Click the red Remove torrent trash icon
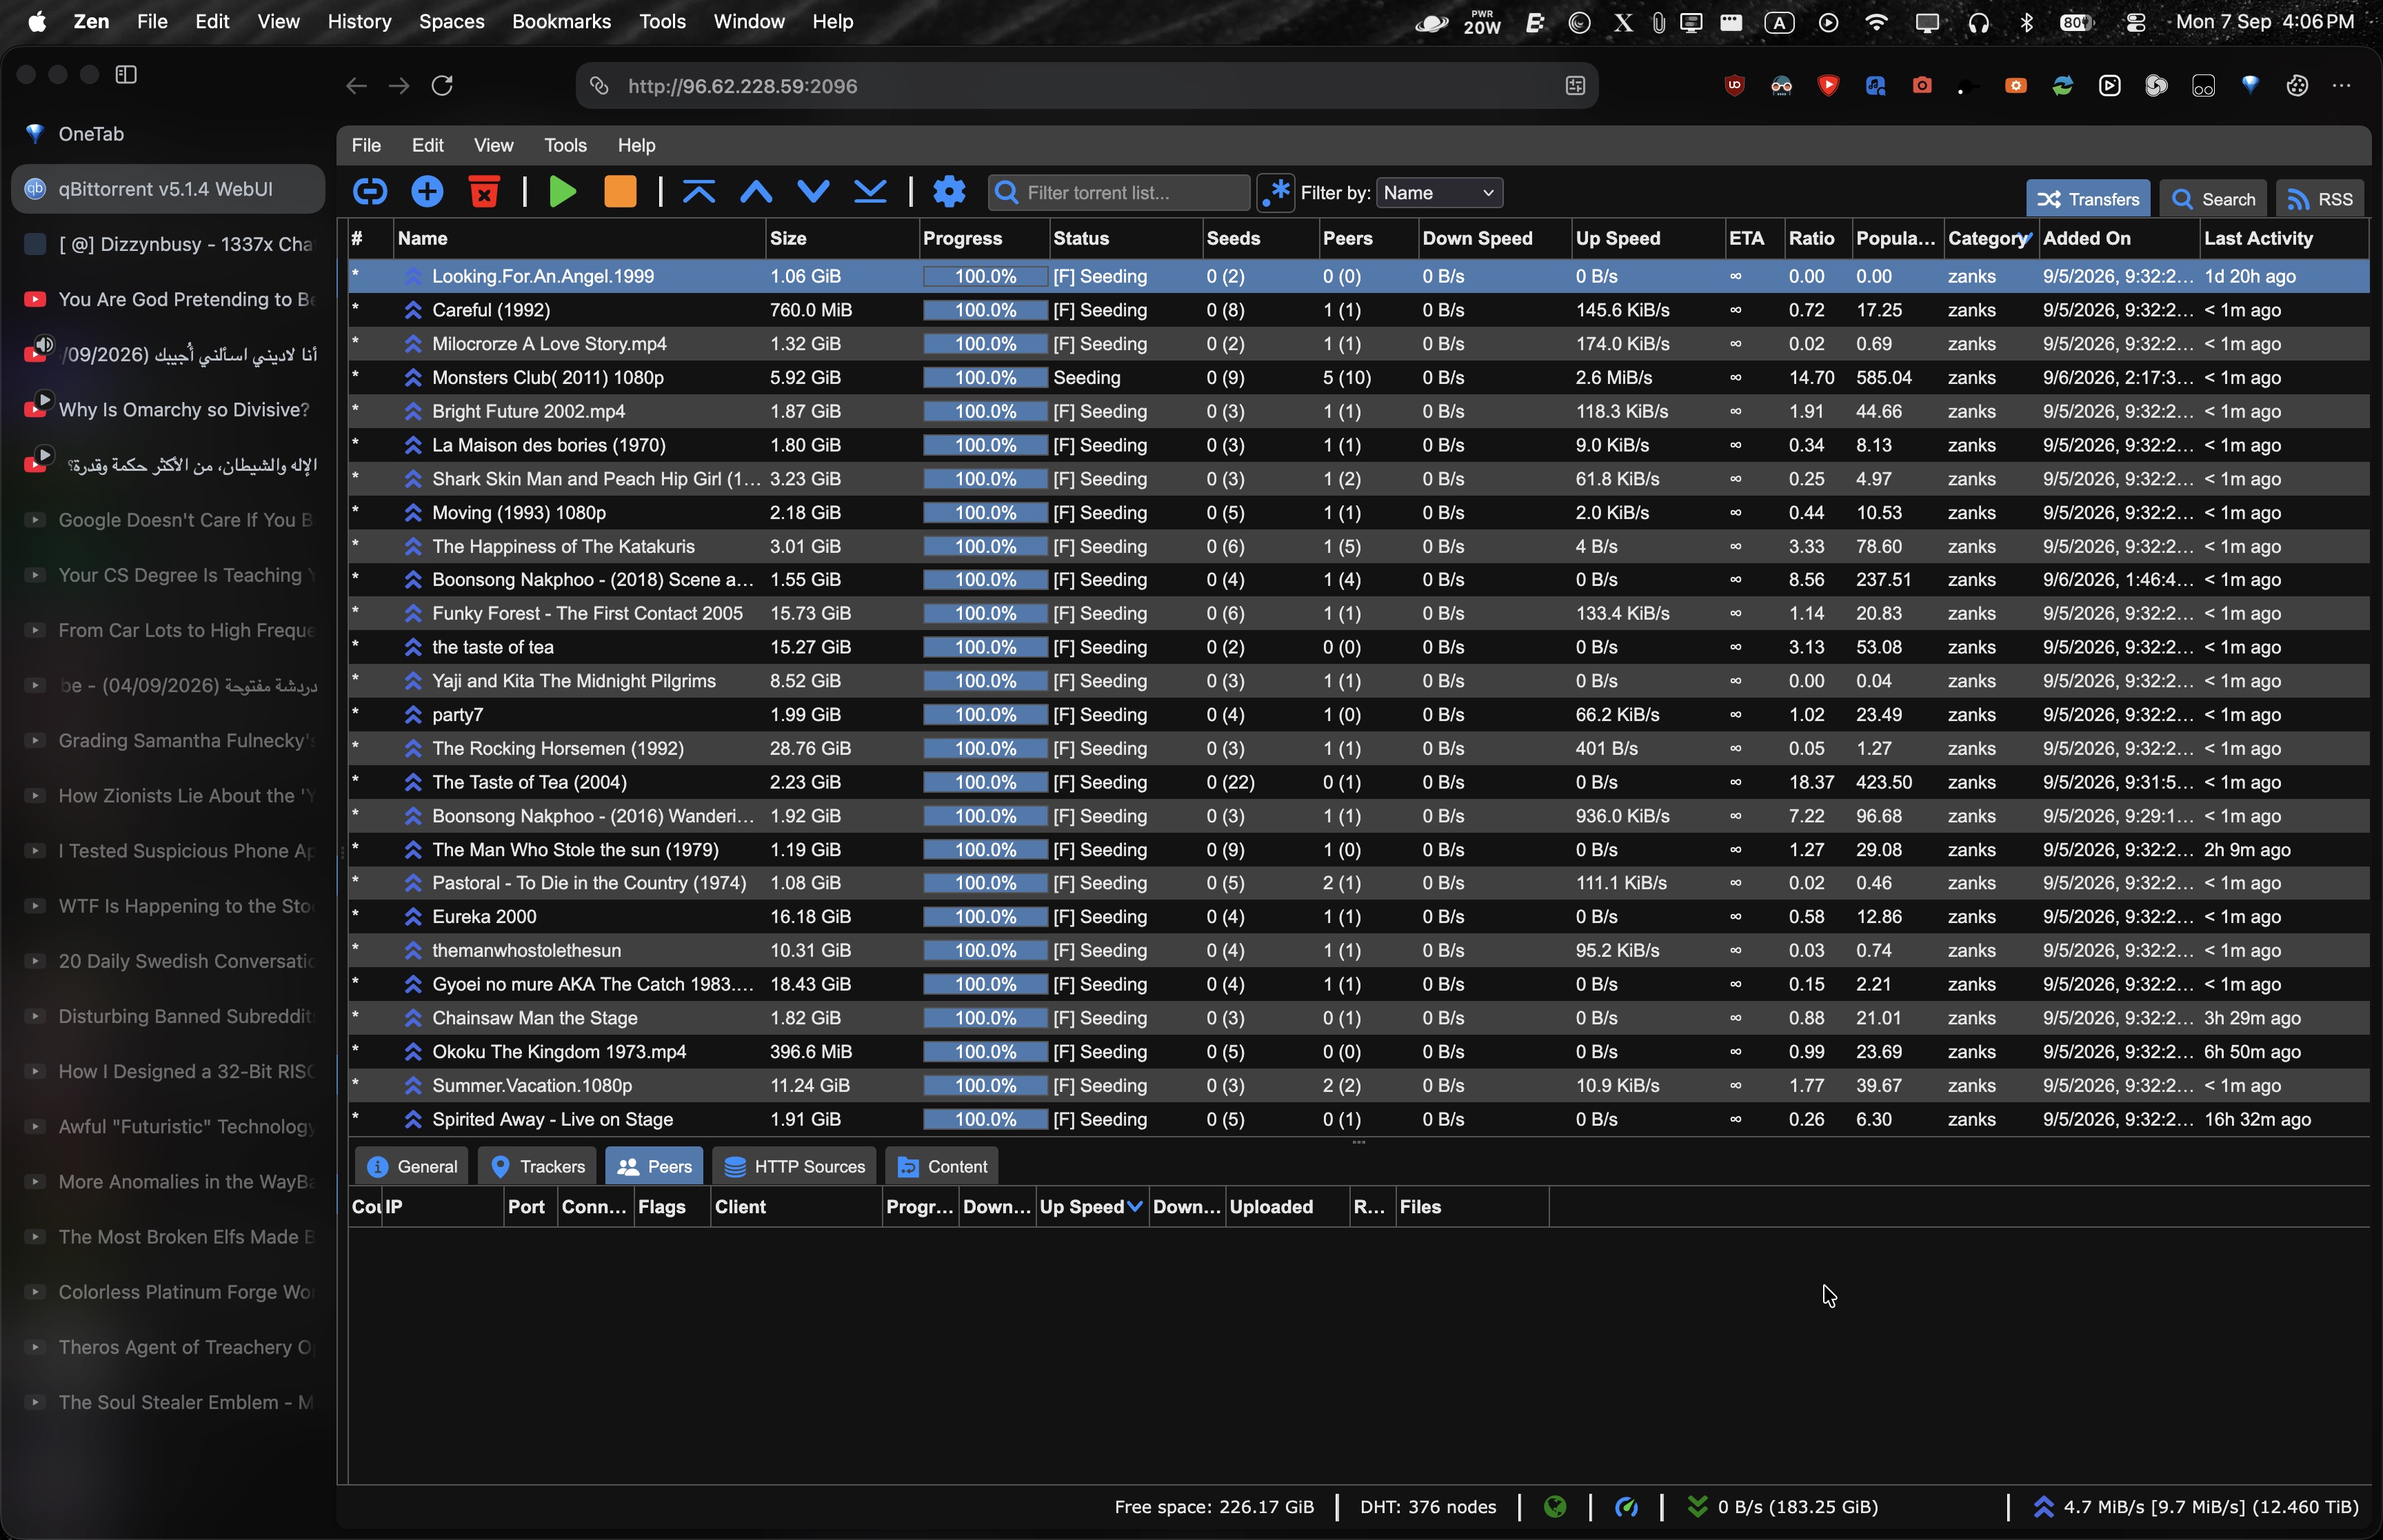 point(484,192)
